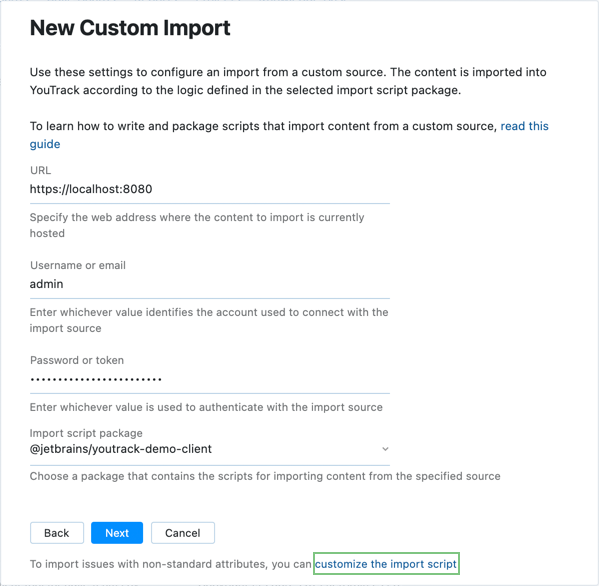The width and height of the screenshot is (599, 586).
Task: Focus the Username or email field containing admin
Action: point(210,284)
